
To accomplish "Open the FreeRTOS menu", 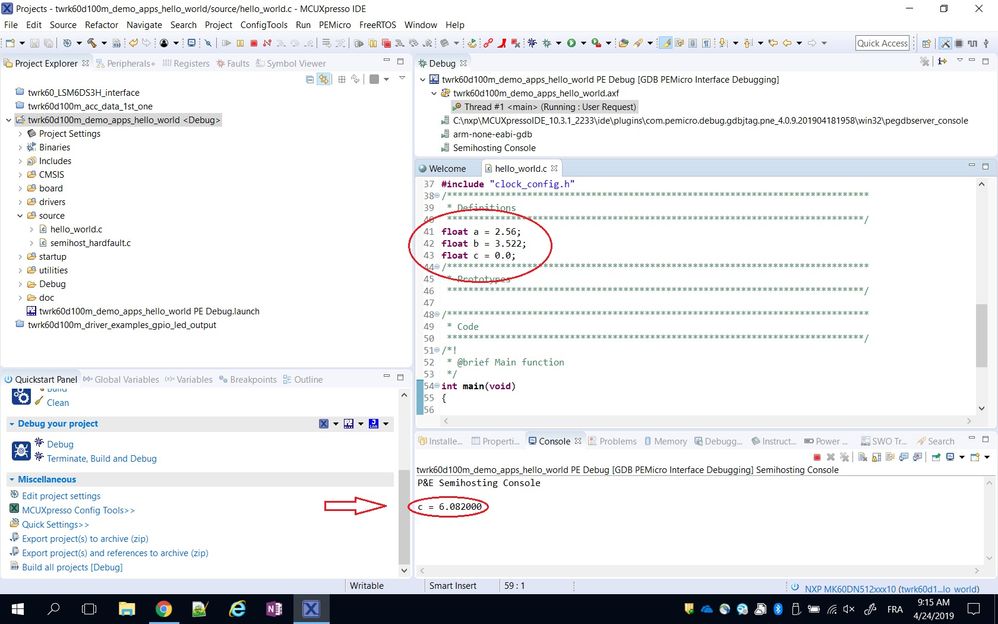I will pos(377,25).
